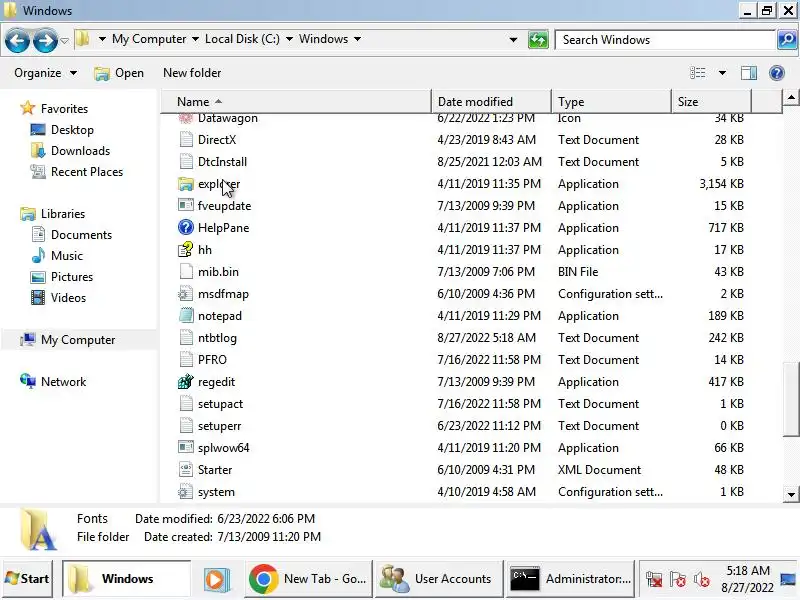Screen dimensions: 800x600
Task: Expand the Windows breadcrumb dropdown arrow
Action: [x=357, y=39]
